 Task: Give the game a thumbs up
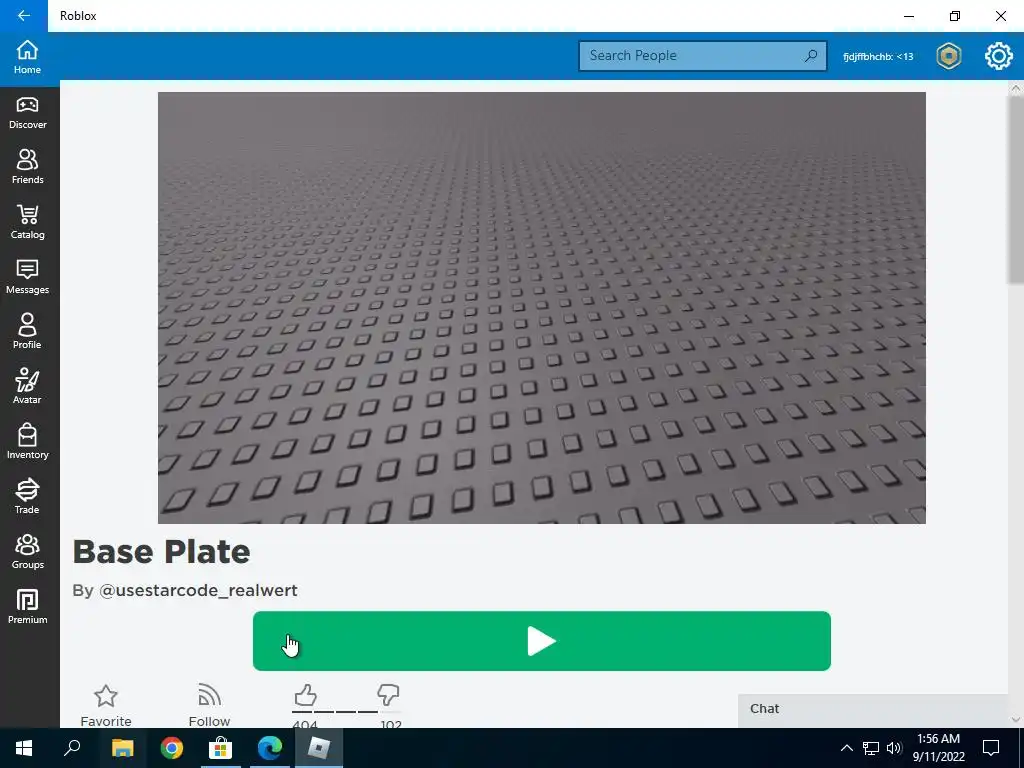pyautogui.click(x=305, y=695)
